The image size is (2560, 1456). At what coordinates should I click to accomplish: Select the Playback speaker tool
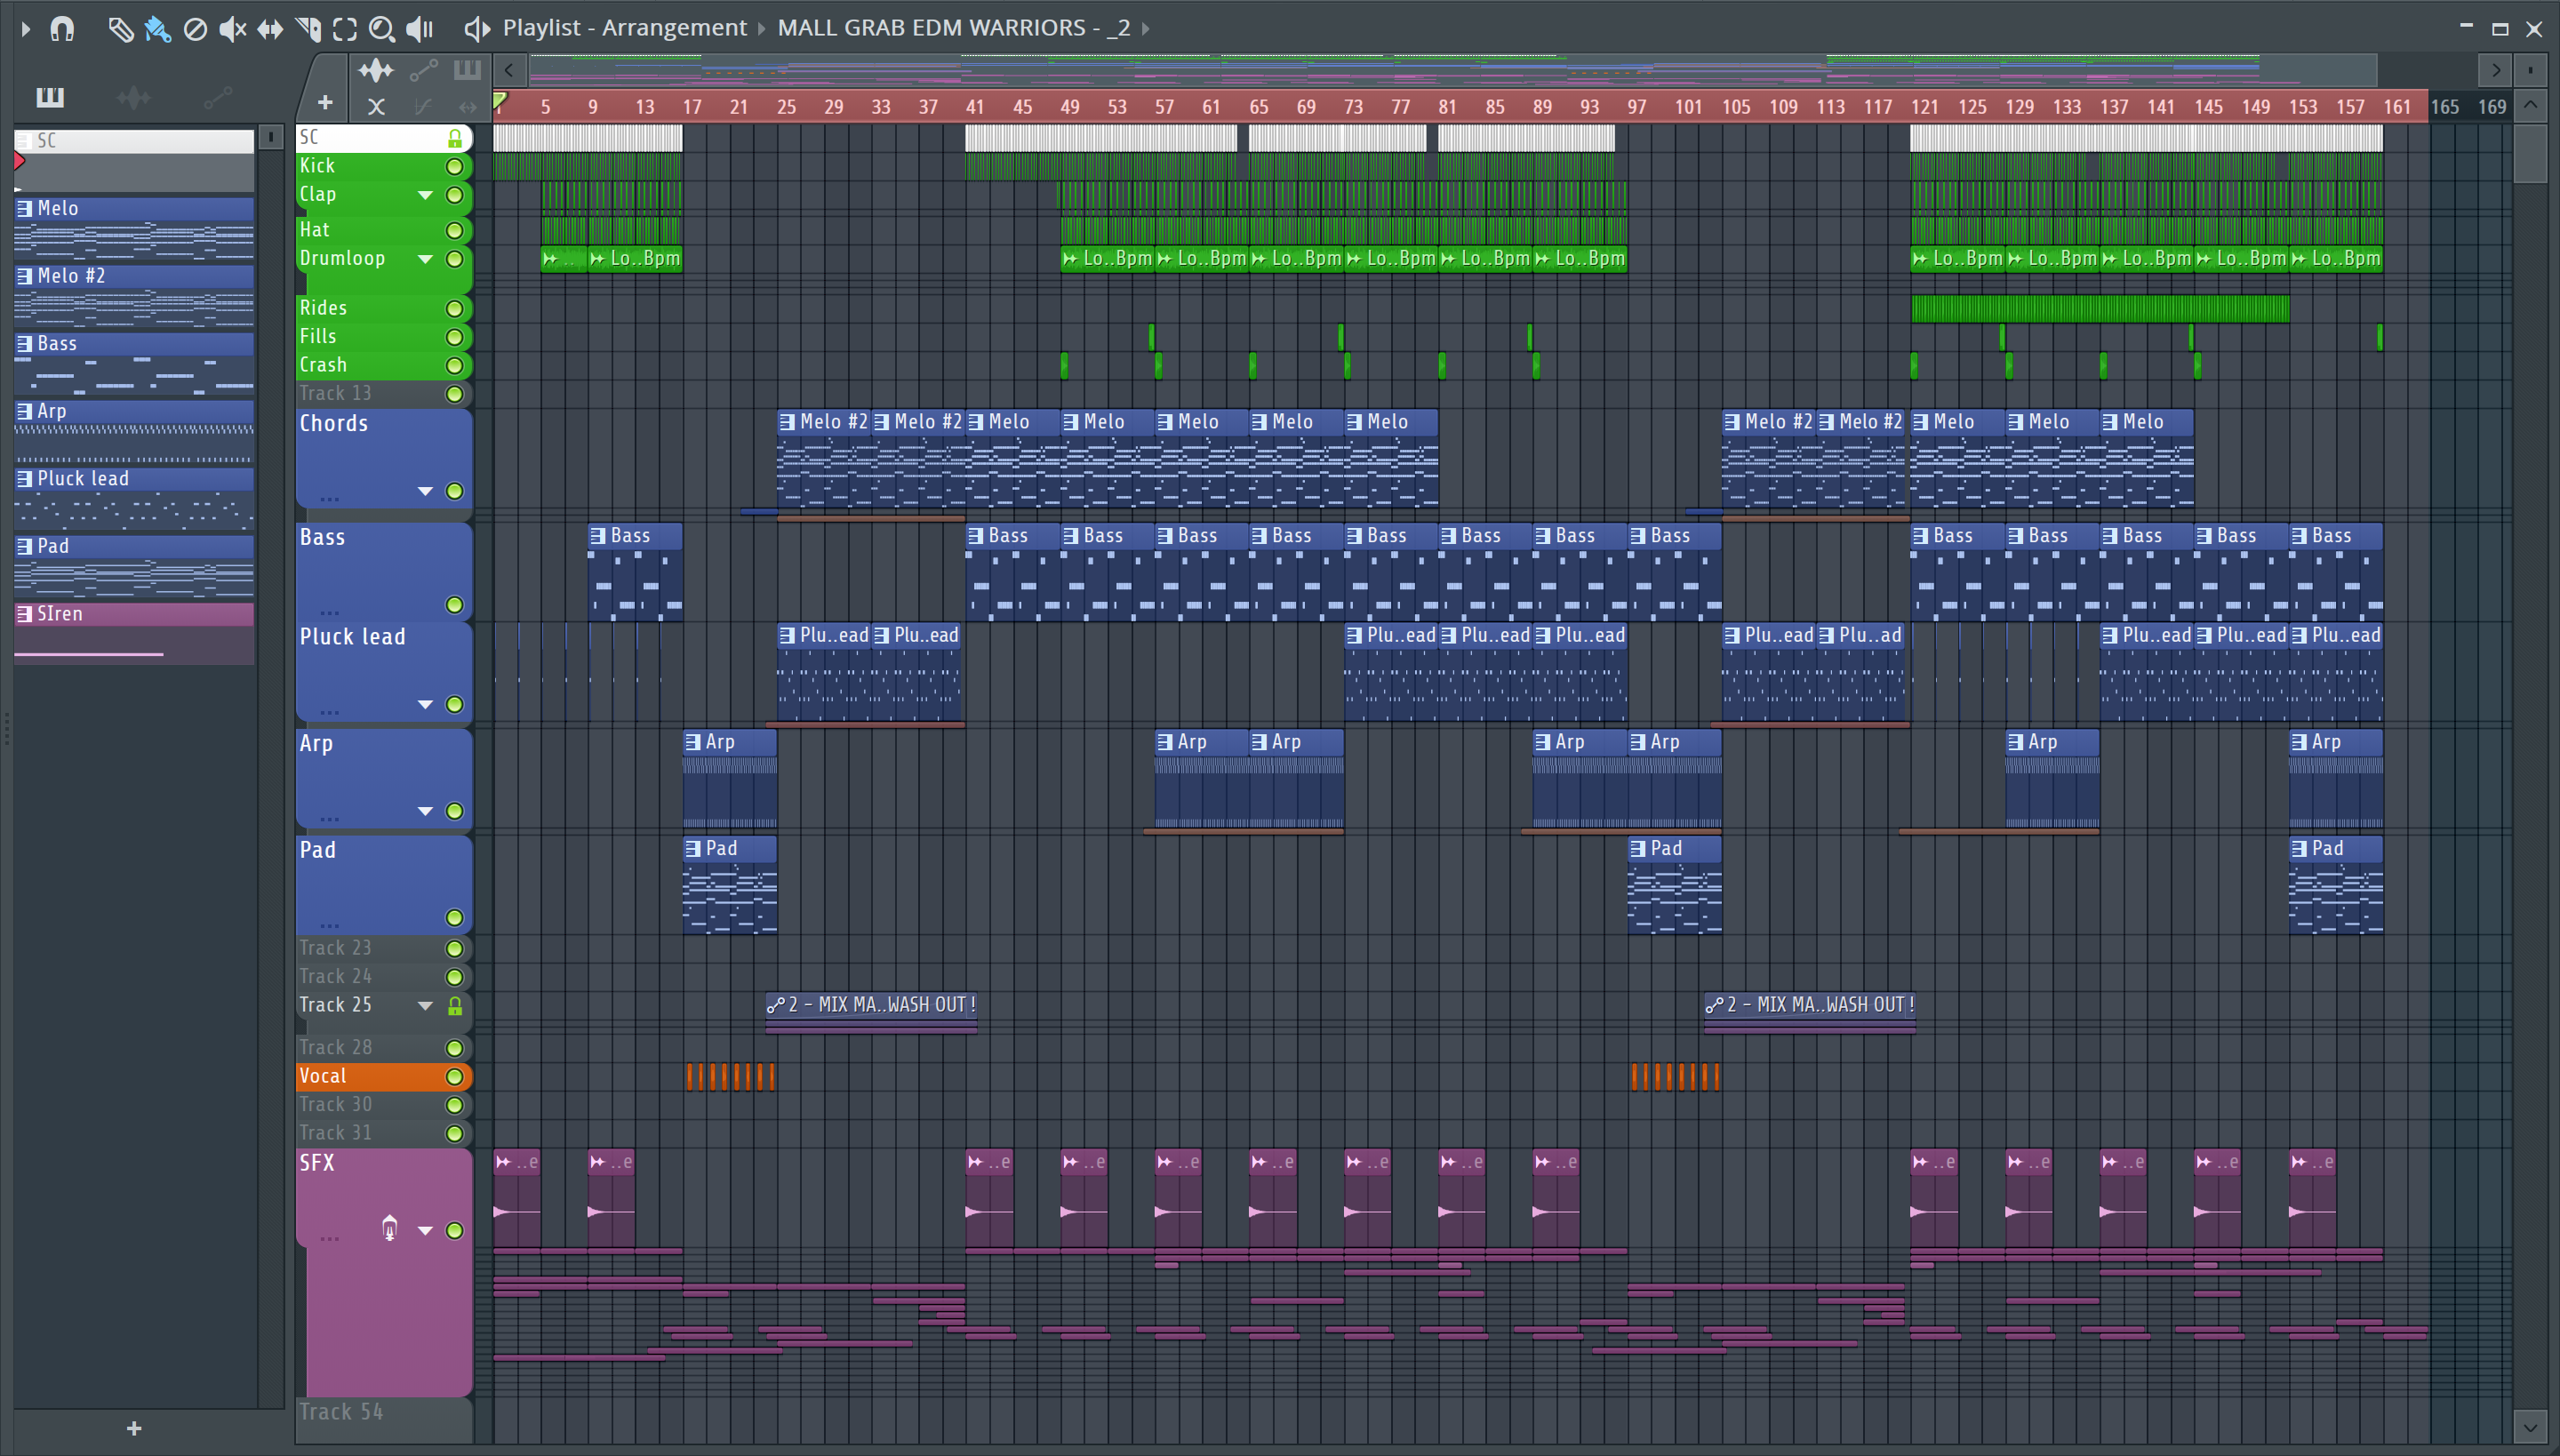pos(419,29)
